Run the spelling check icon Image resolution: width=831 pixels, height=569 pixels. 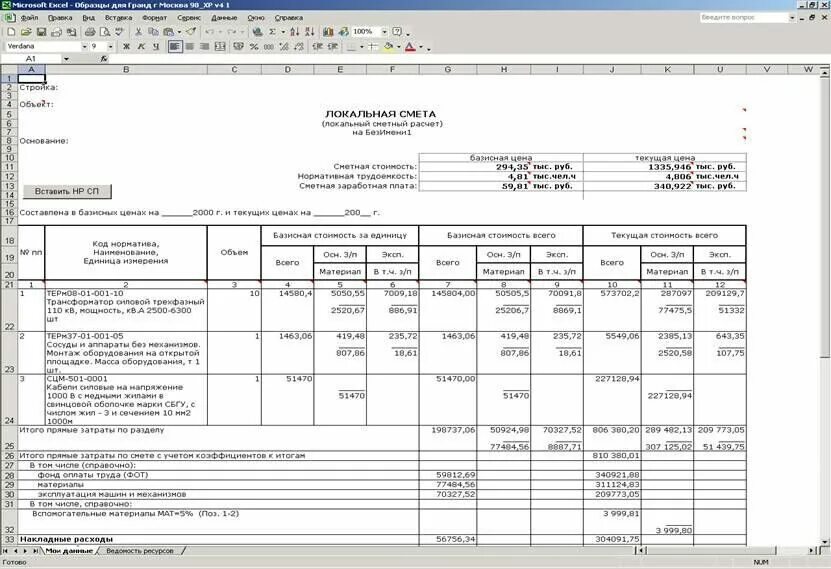[120, 32]
